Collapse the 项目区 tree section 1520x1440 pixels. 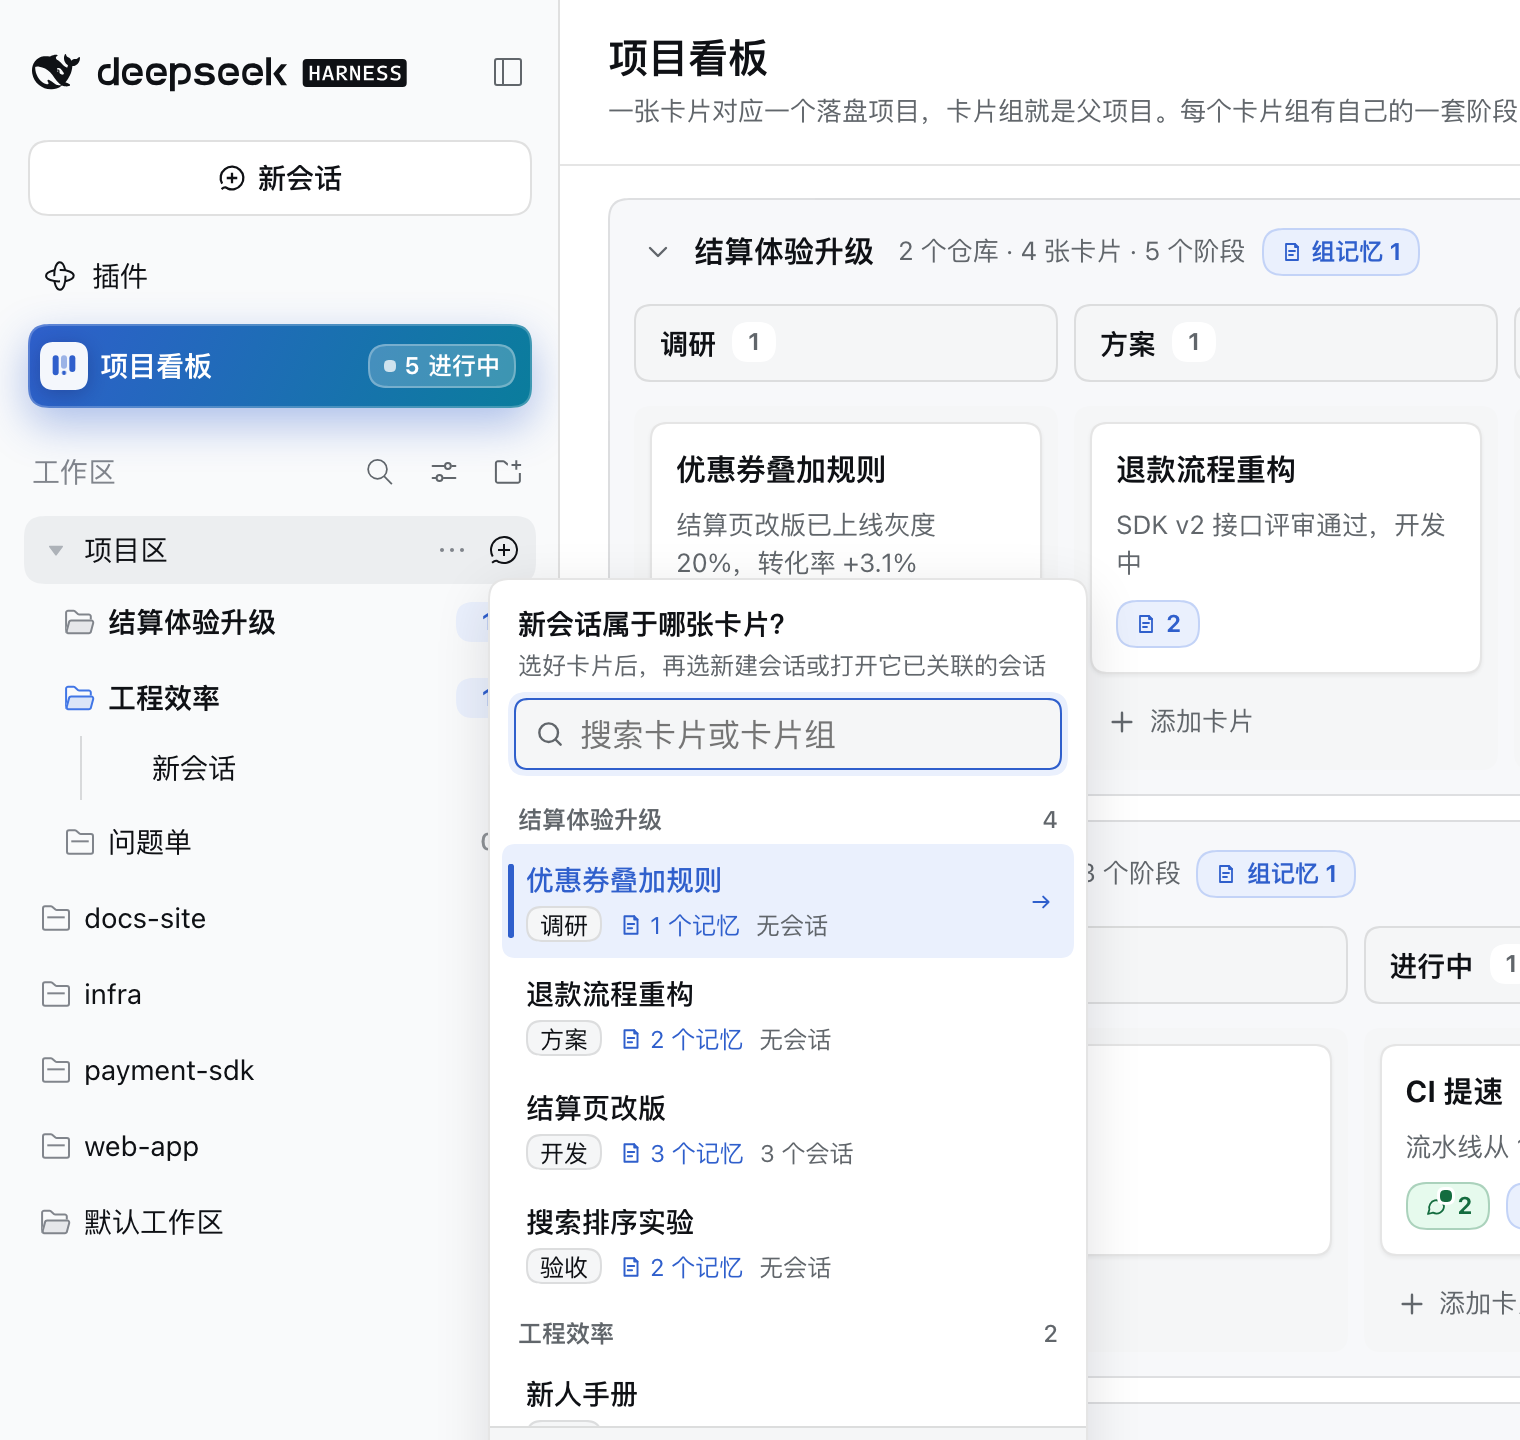point(56,550)
